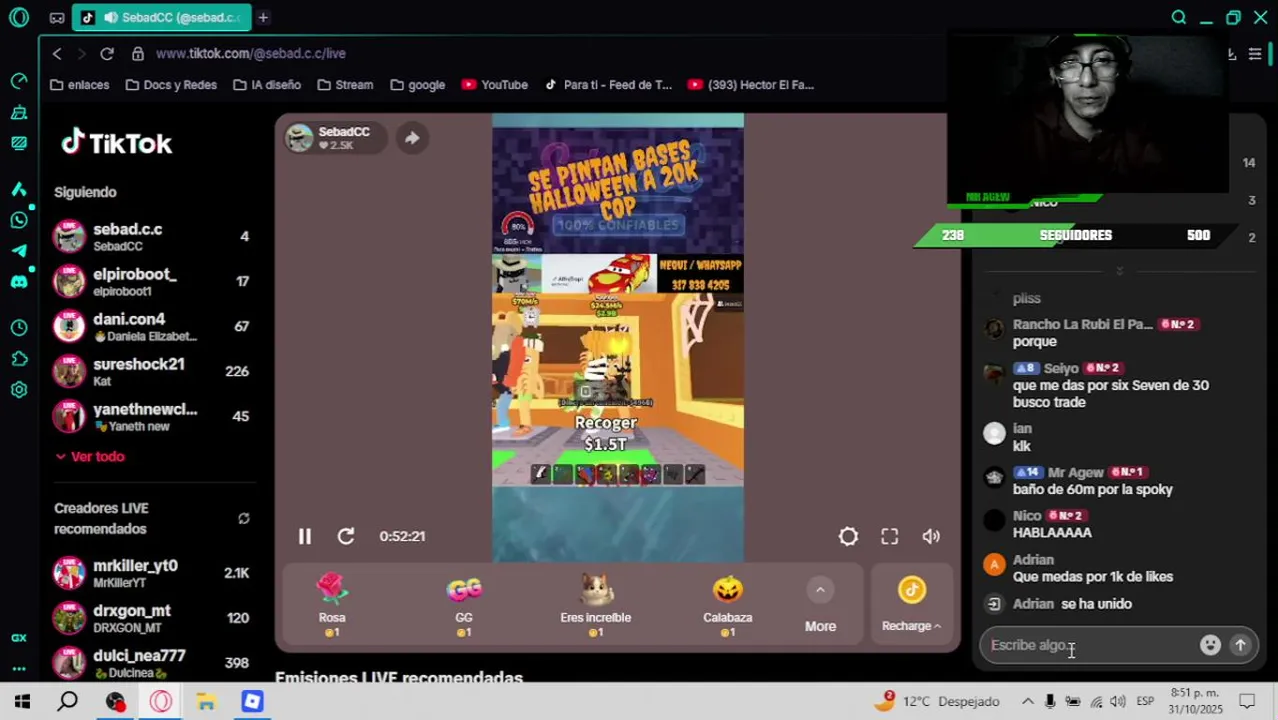This screenshot has width=1278, height=720.
Task: Send the Eres increíble gift
Action: coord(595,606)
